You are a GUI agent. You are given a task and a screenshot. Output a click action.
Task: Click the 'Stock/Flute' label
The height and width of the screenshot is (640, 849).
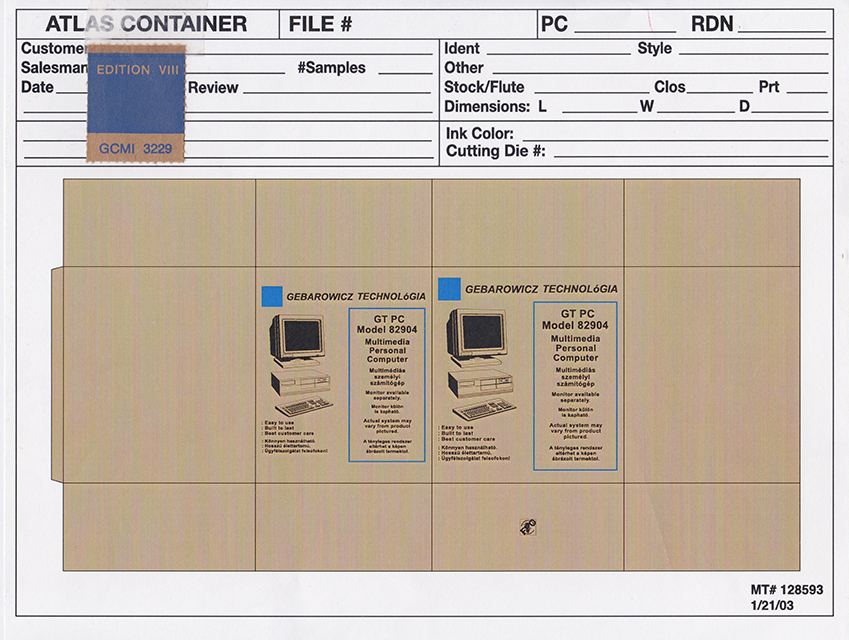[x=484, y=87]
